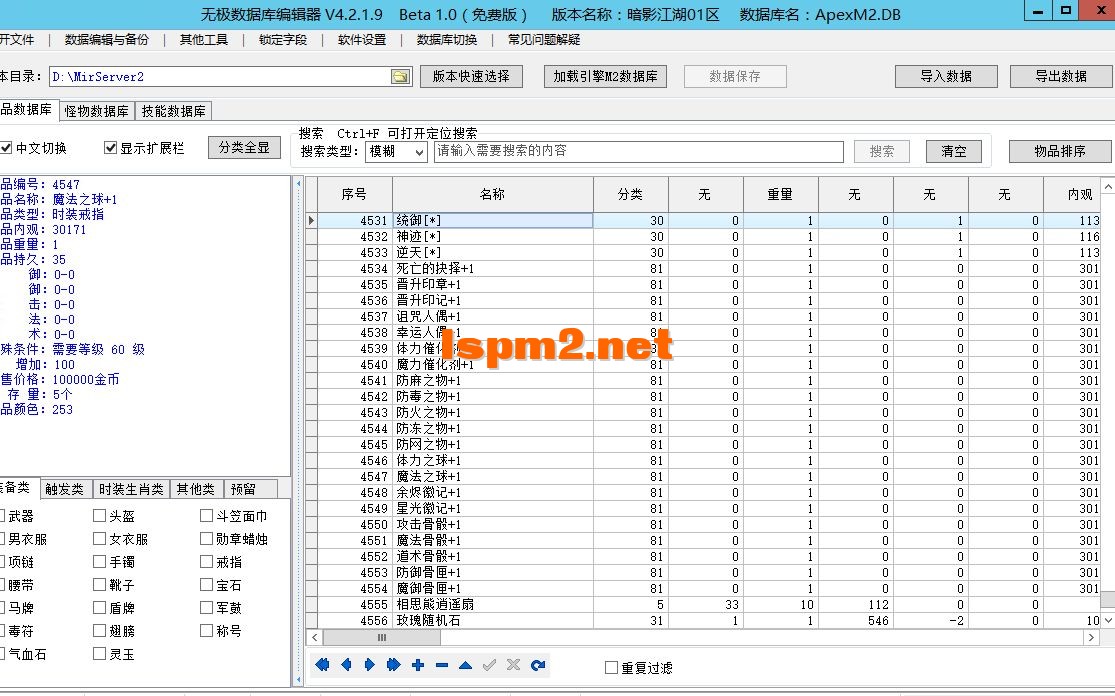Viewport: 1115px width, 696px height.
Task: Refresh records with the curved arrow icon
Action: coord(537,664)
